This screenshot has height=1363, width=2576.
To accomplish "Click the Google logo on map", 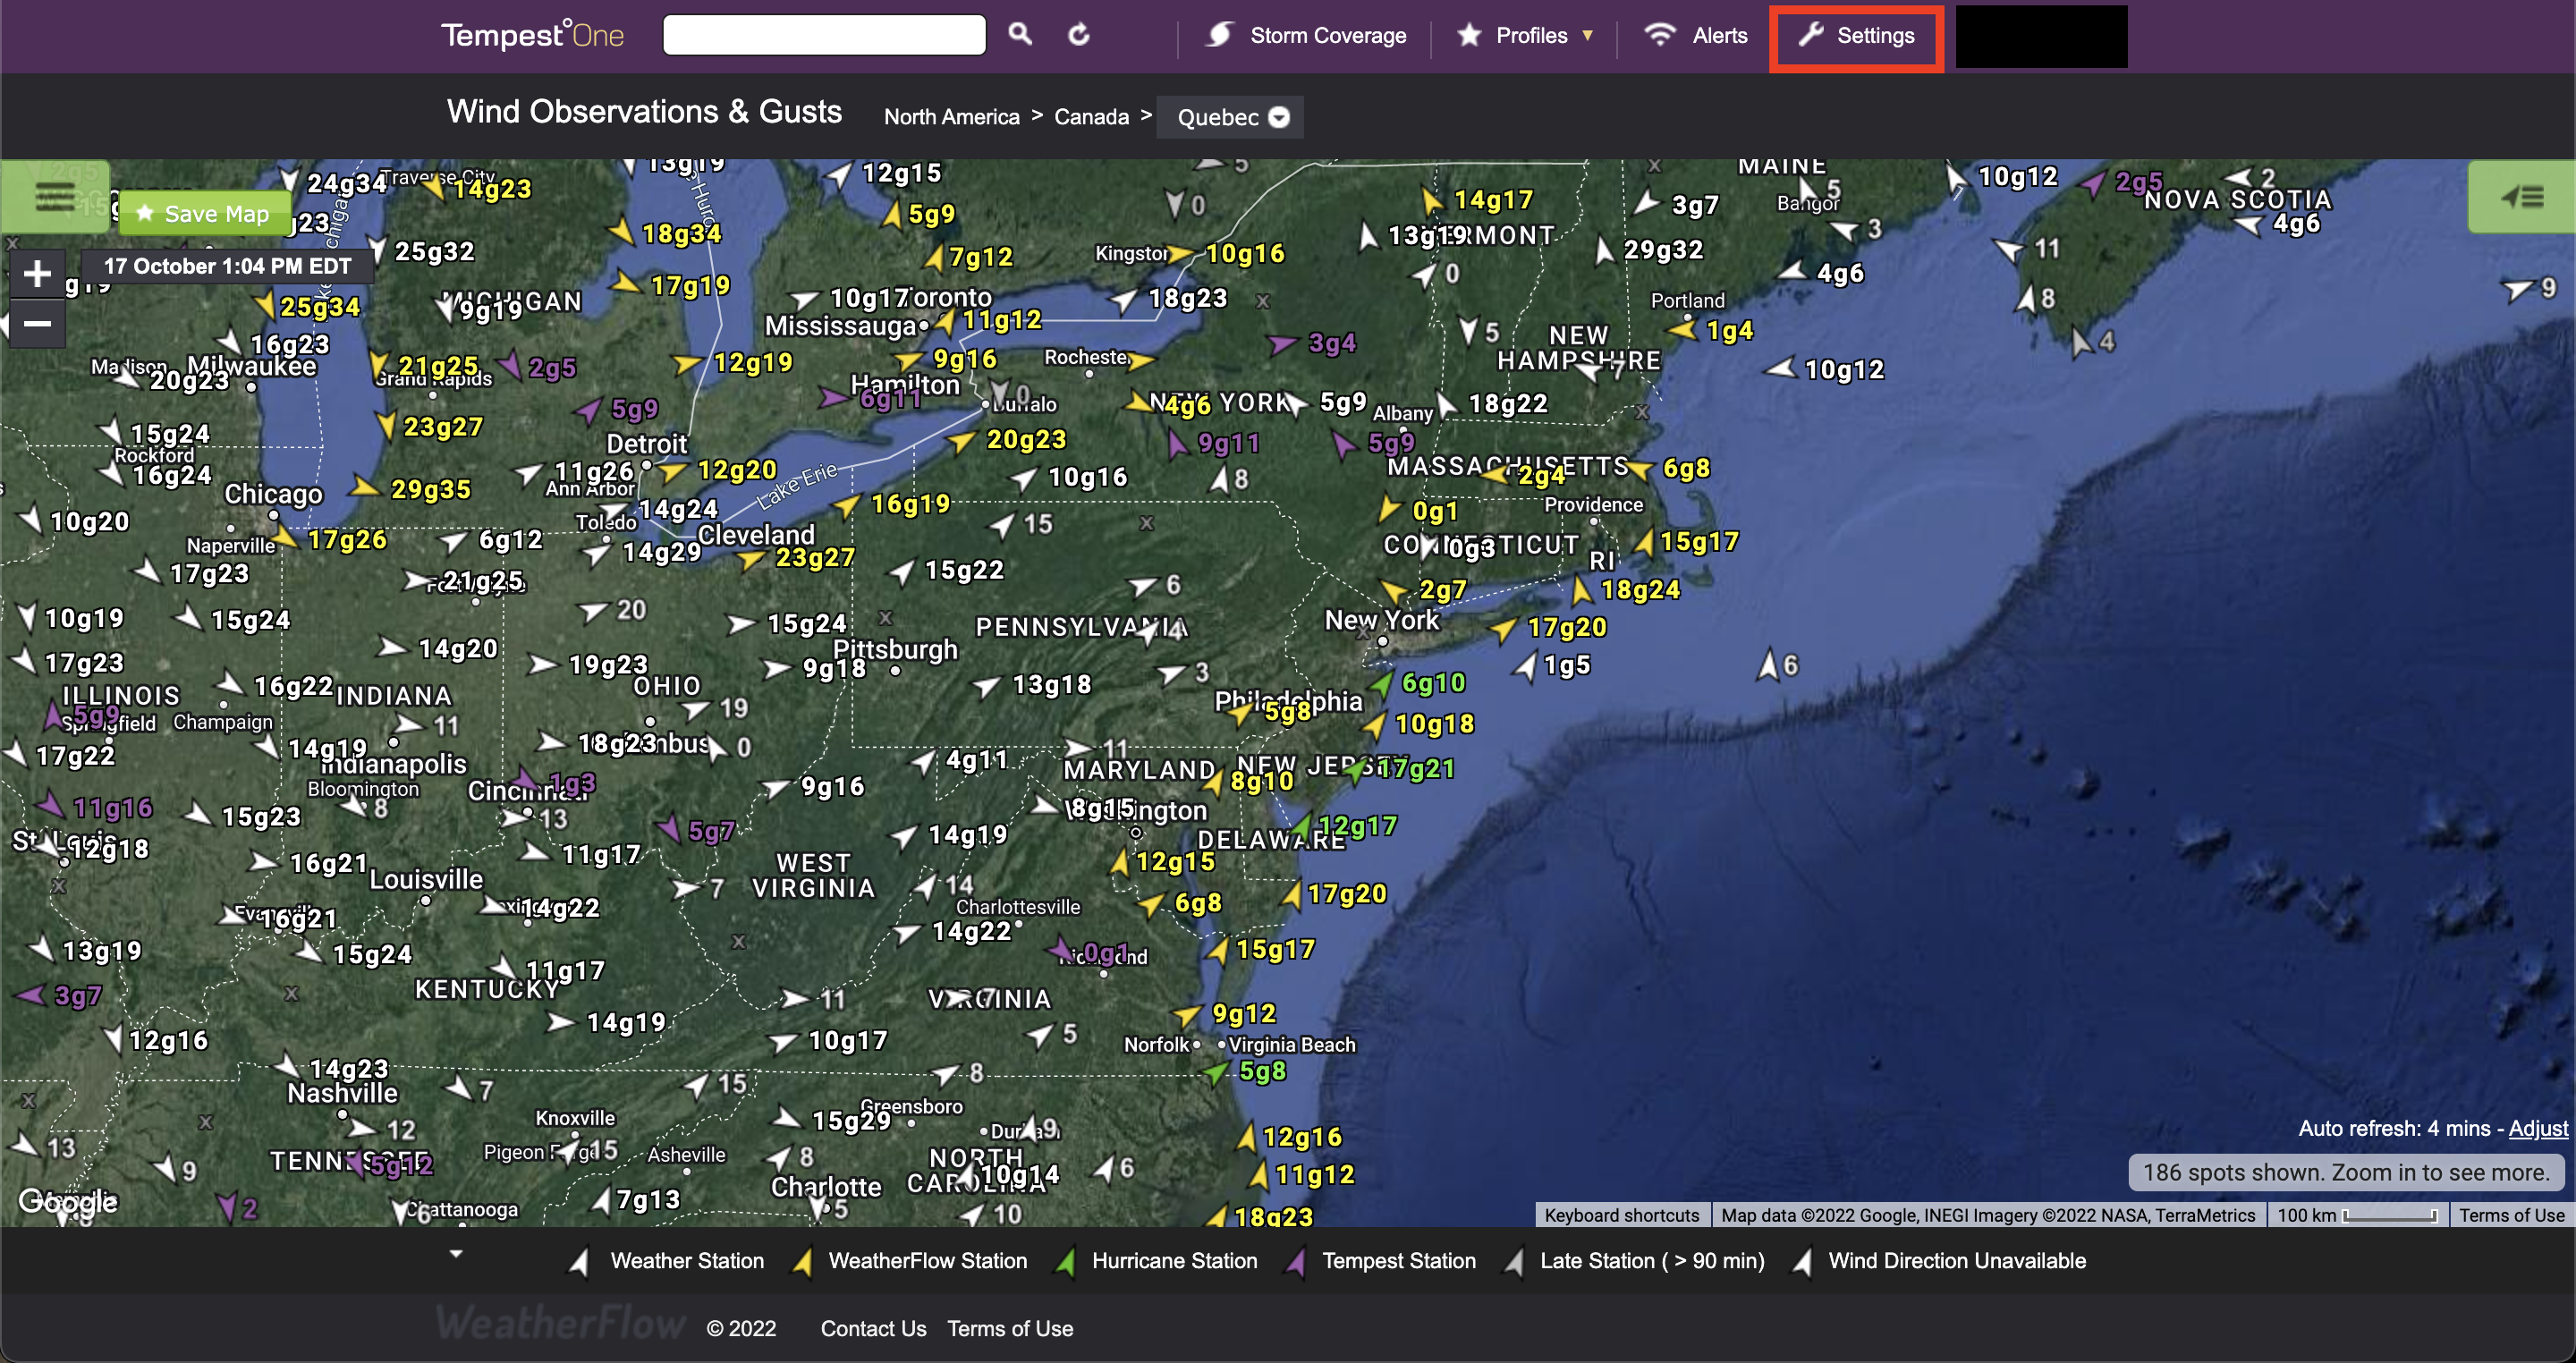I will tap(67, 1200).
